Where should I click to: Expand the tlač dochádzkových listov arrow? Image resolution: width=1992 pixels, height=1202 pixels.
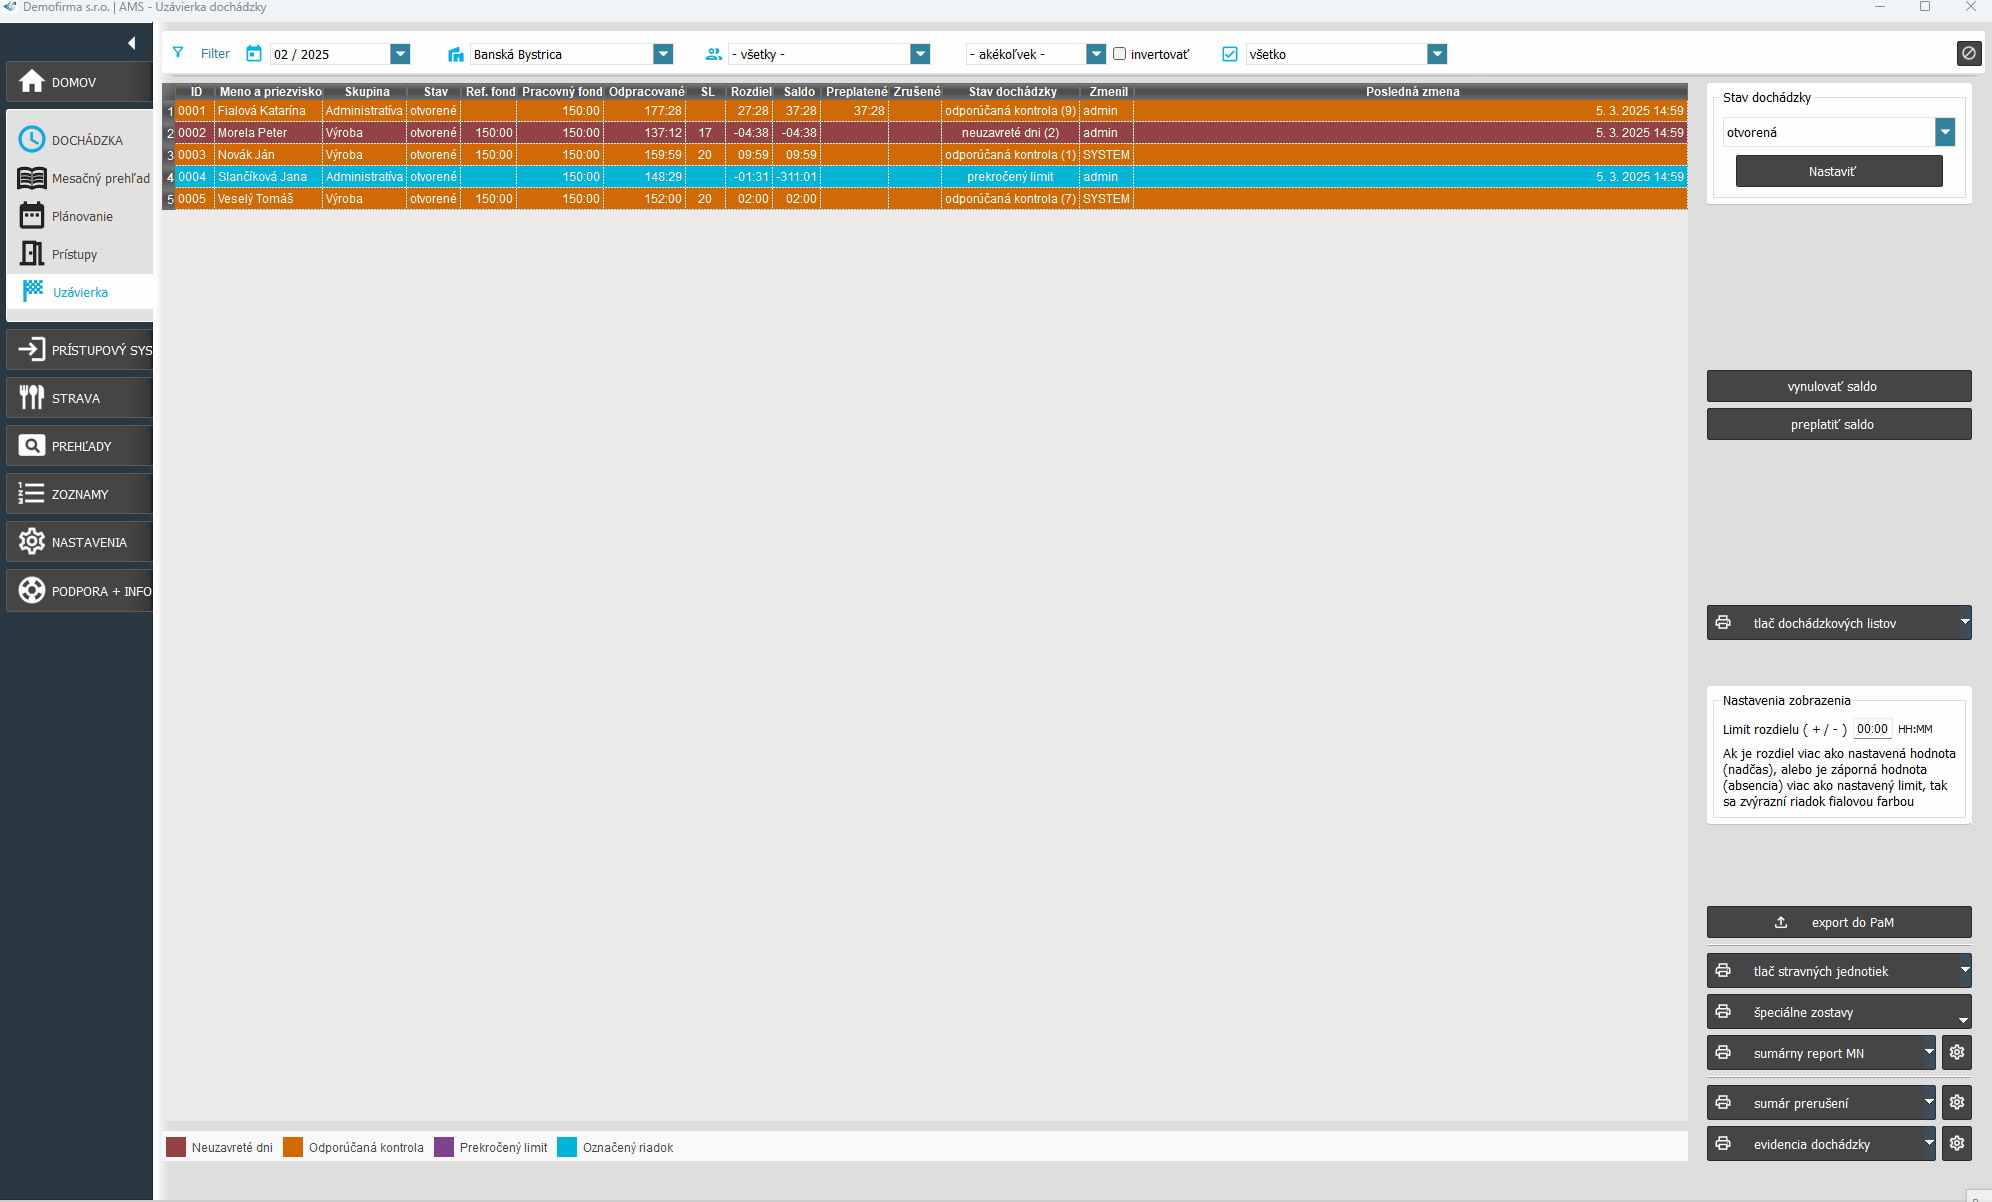pos(1963,622)
